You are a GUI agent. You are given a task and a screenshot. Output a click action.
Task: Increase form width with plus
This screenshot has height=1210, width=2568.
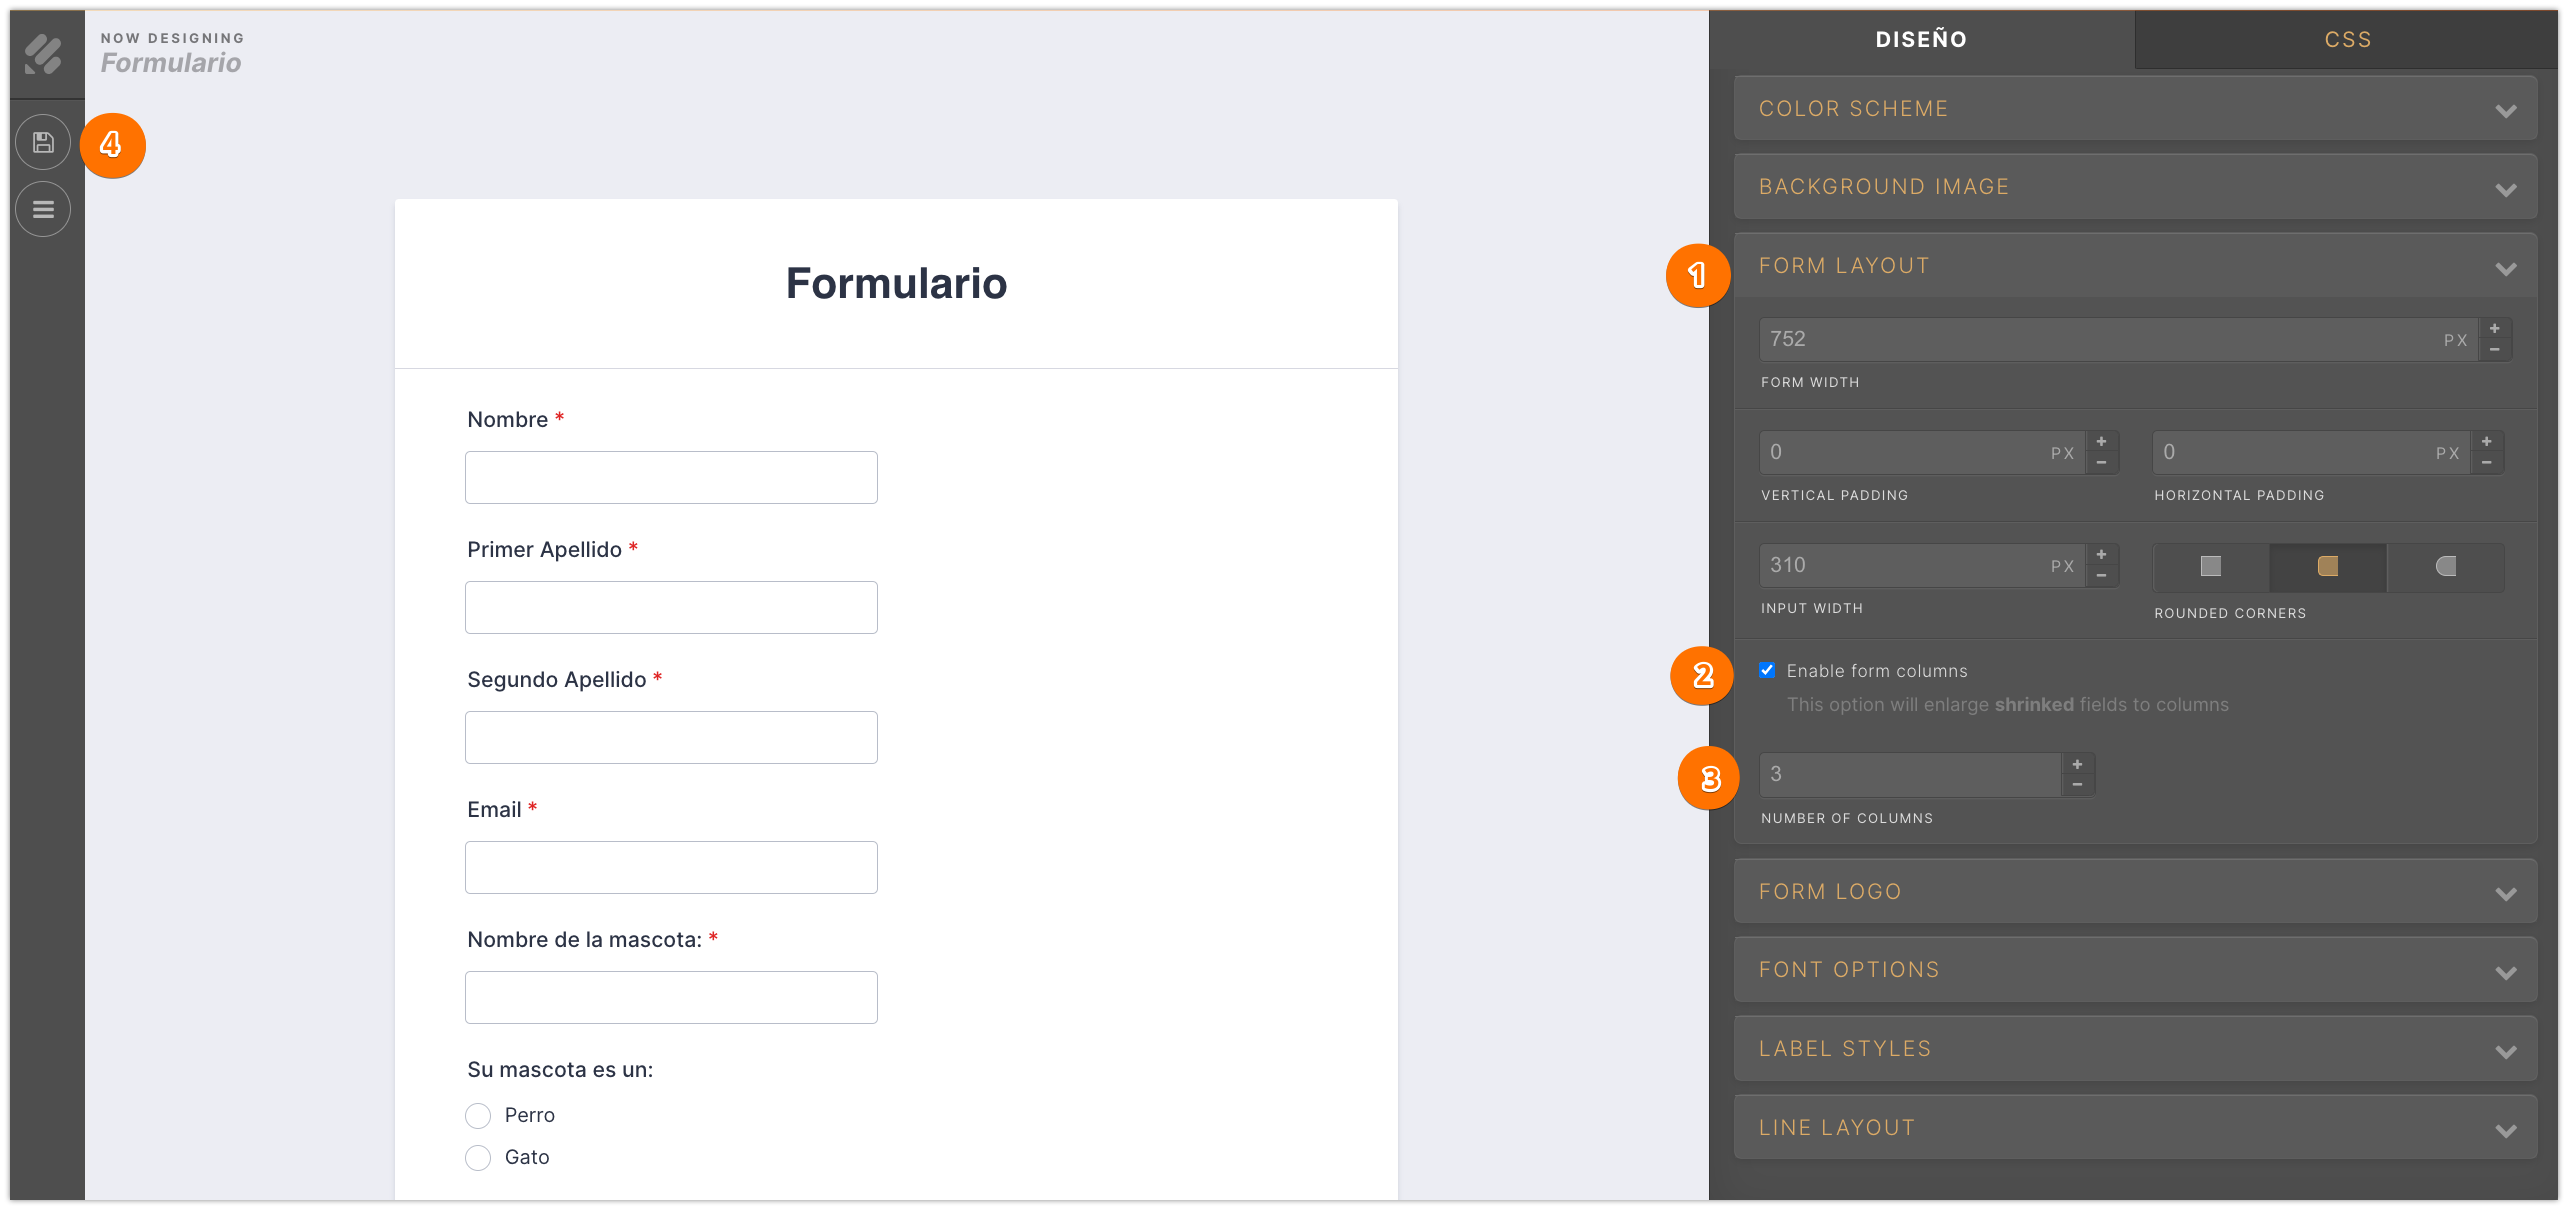pyautogui.click(x=2495, y=329)
